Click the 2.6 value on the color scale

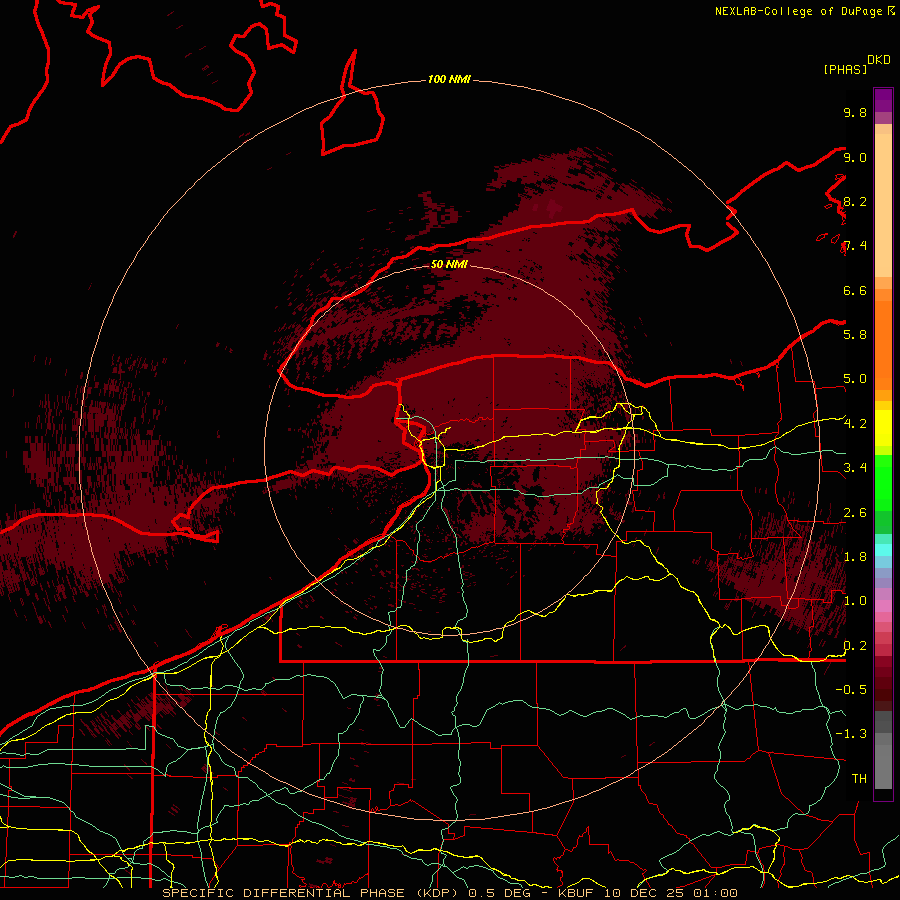(855, 513)
